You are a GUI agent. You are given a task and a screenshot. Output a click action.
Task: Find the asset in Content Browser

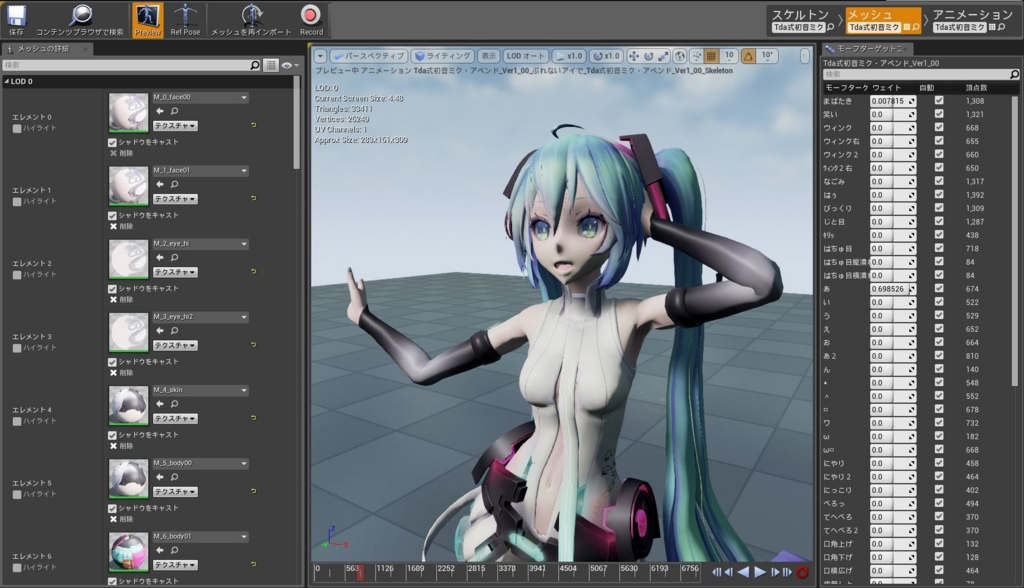click(80, 20)
